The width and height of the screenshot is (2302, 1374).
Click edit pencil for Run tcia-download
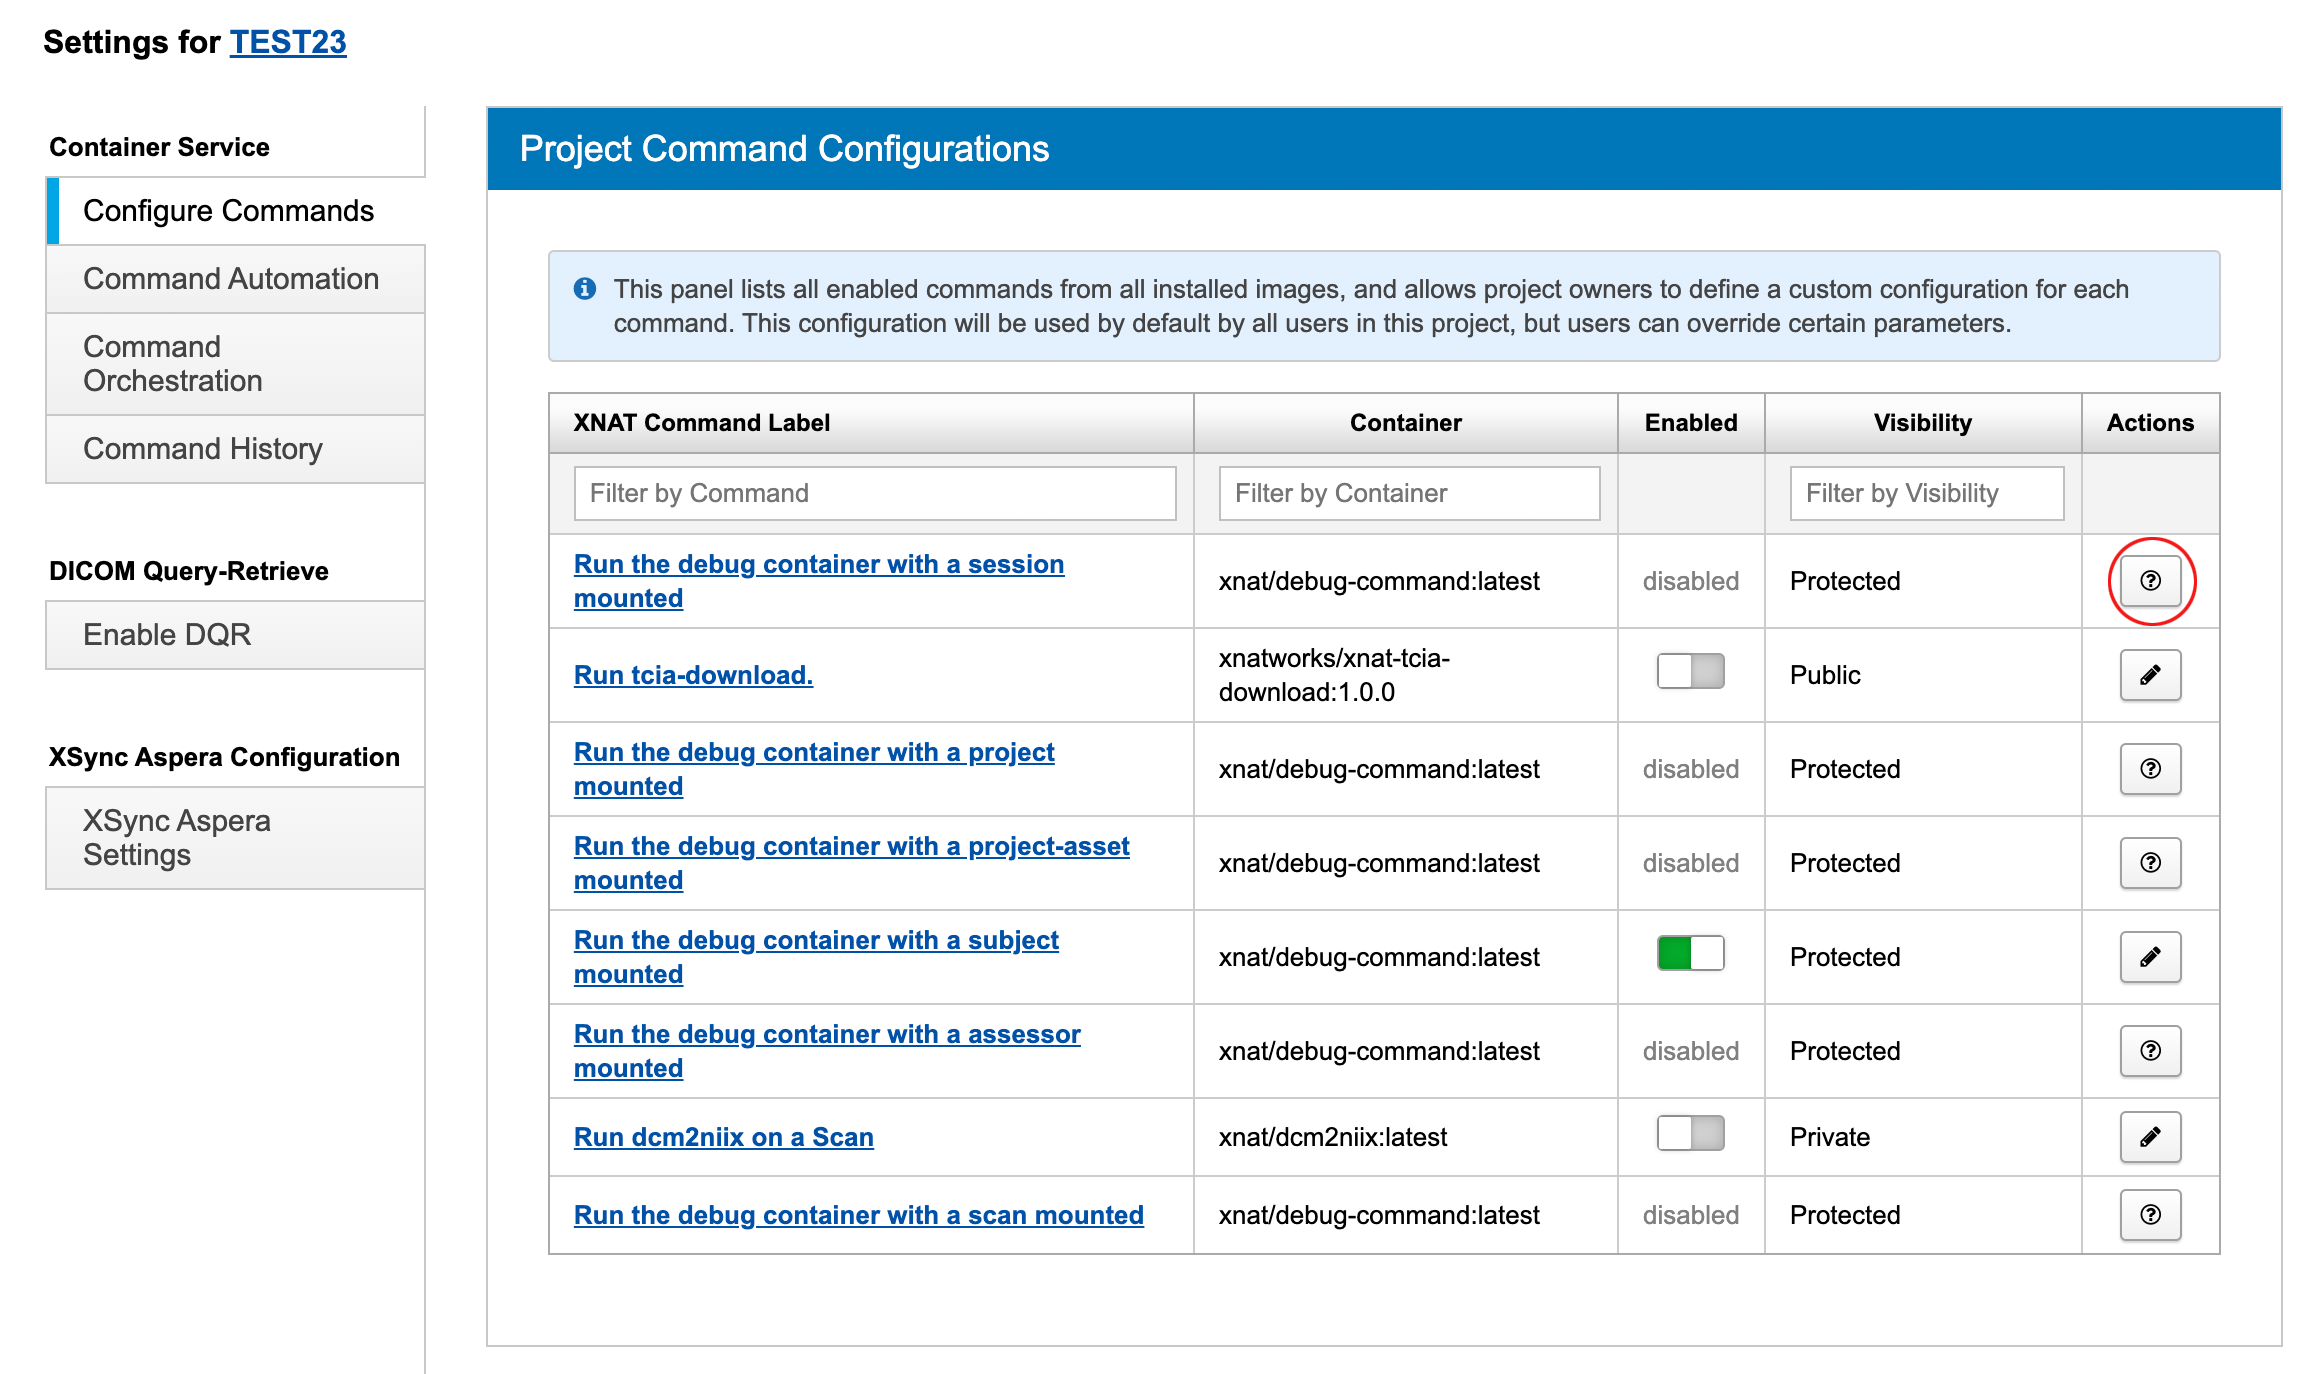click(x=2150, y=675)
